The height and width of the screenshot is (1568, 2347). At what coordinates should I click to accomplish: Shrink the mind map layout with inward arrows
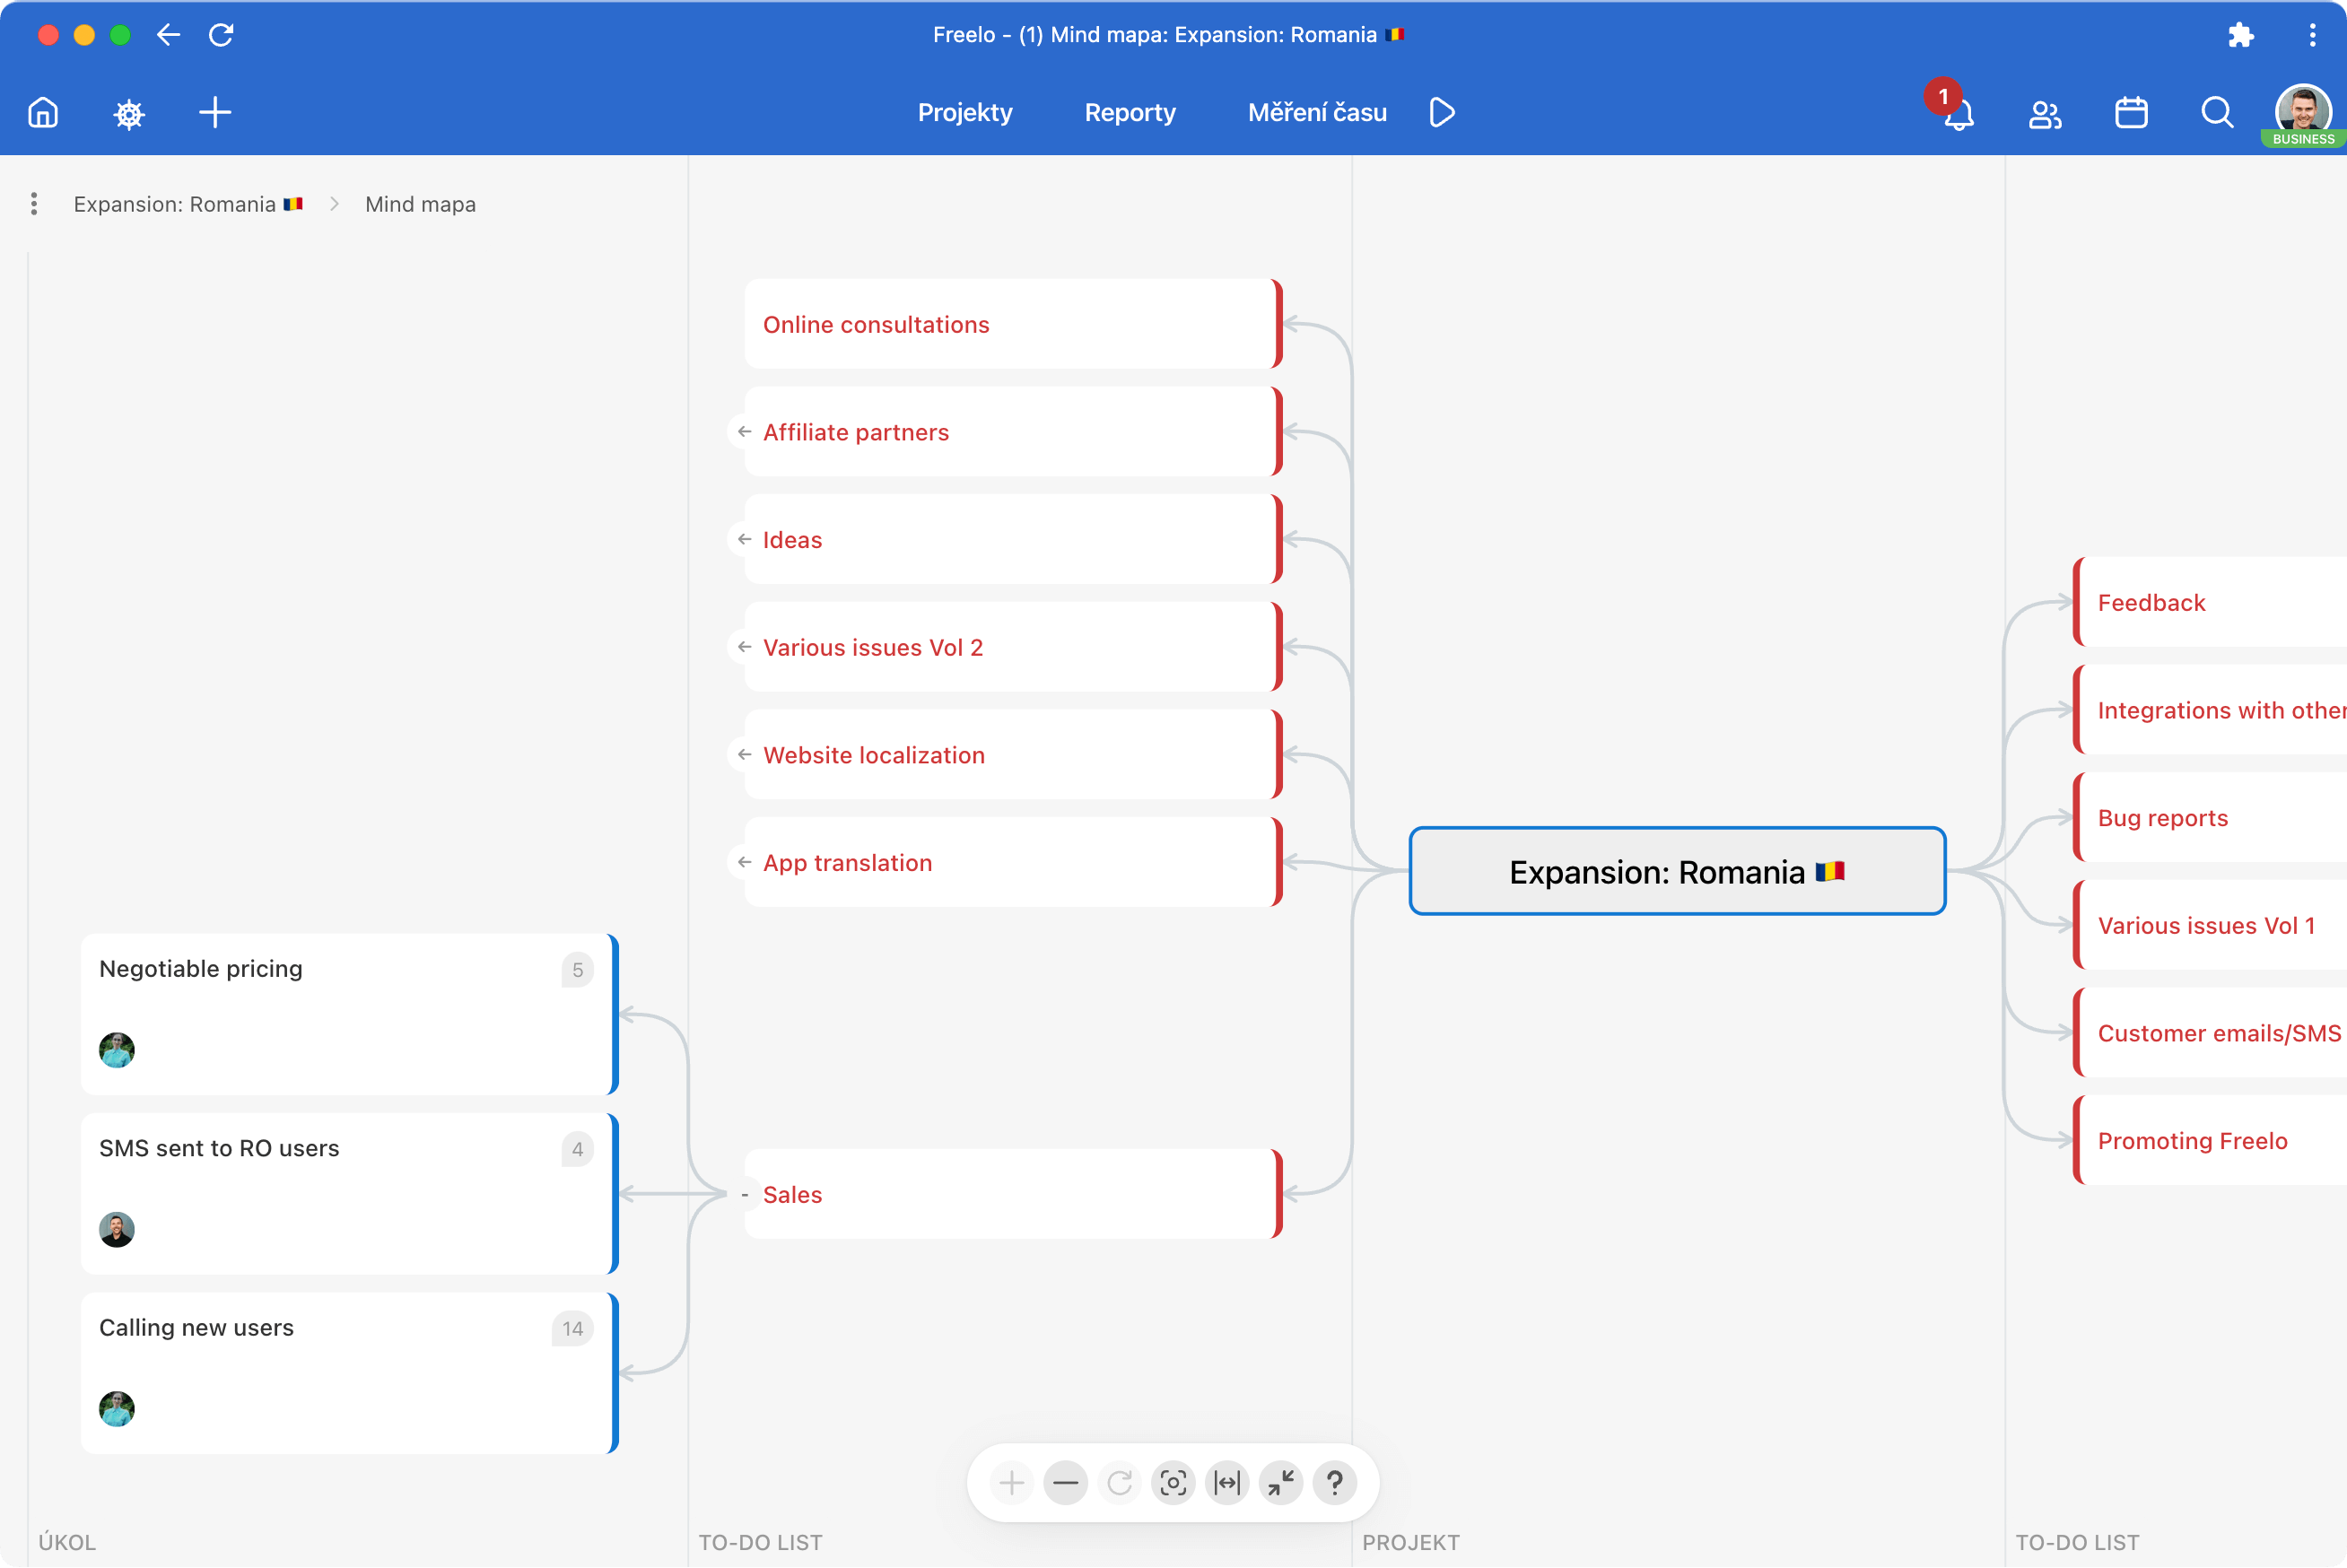click(1281, 1482)
